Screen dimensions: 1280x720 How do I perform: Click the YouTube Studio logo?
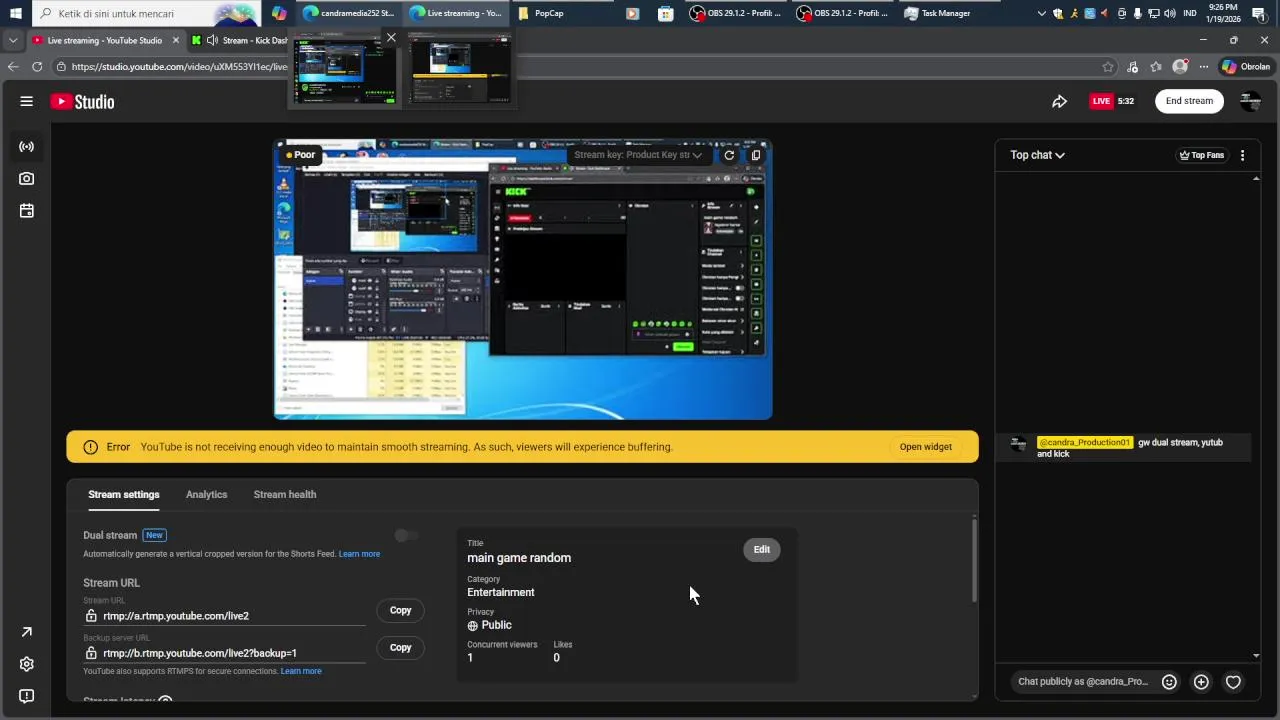[82, 101]
